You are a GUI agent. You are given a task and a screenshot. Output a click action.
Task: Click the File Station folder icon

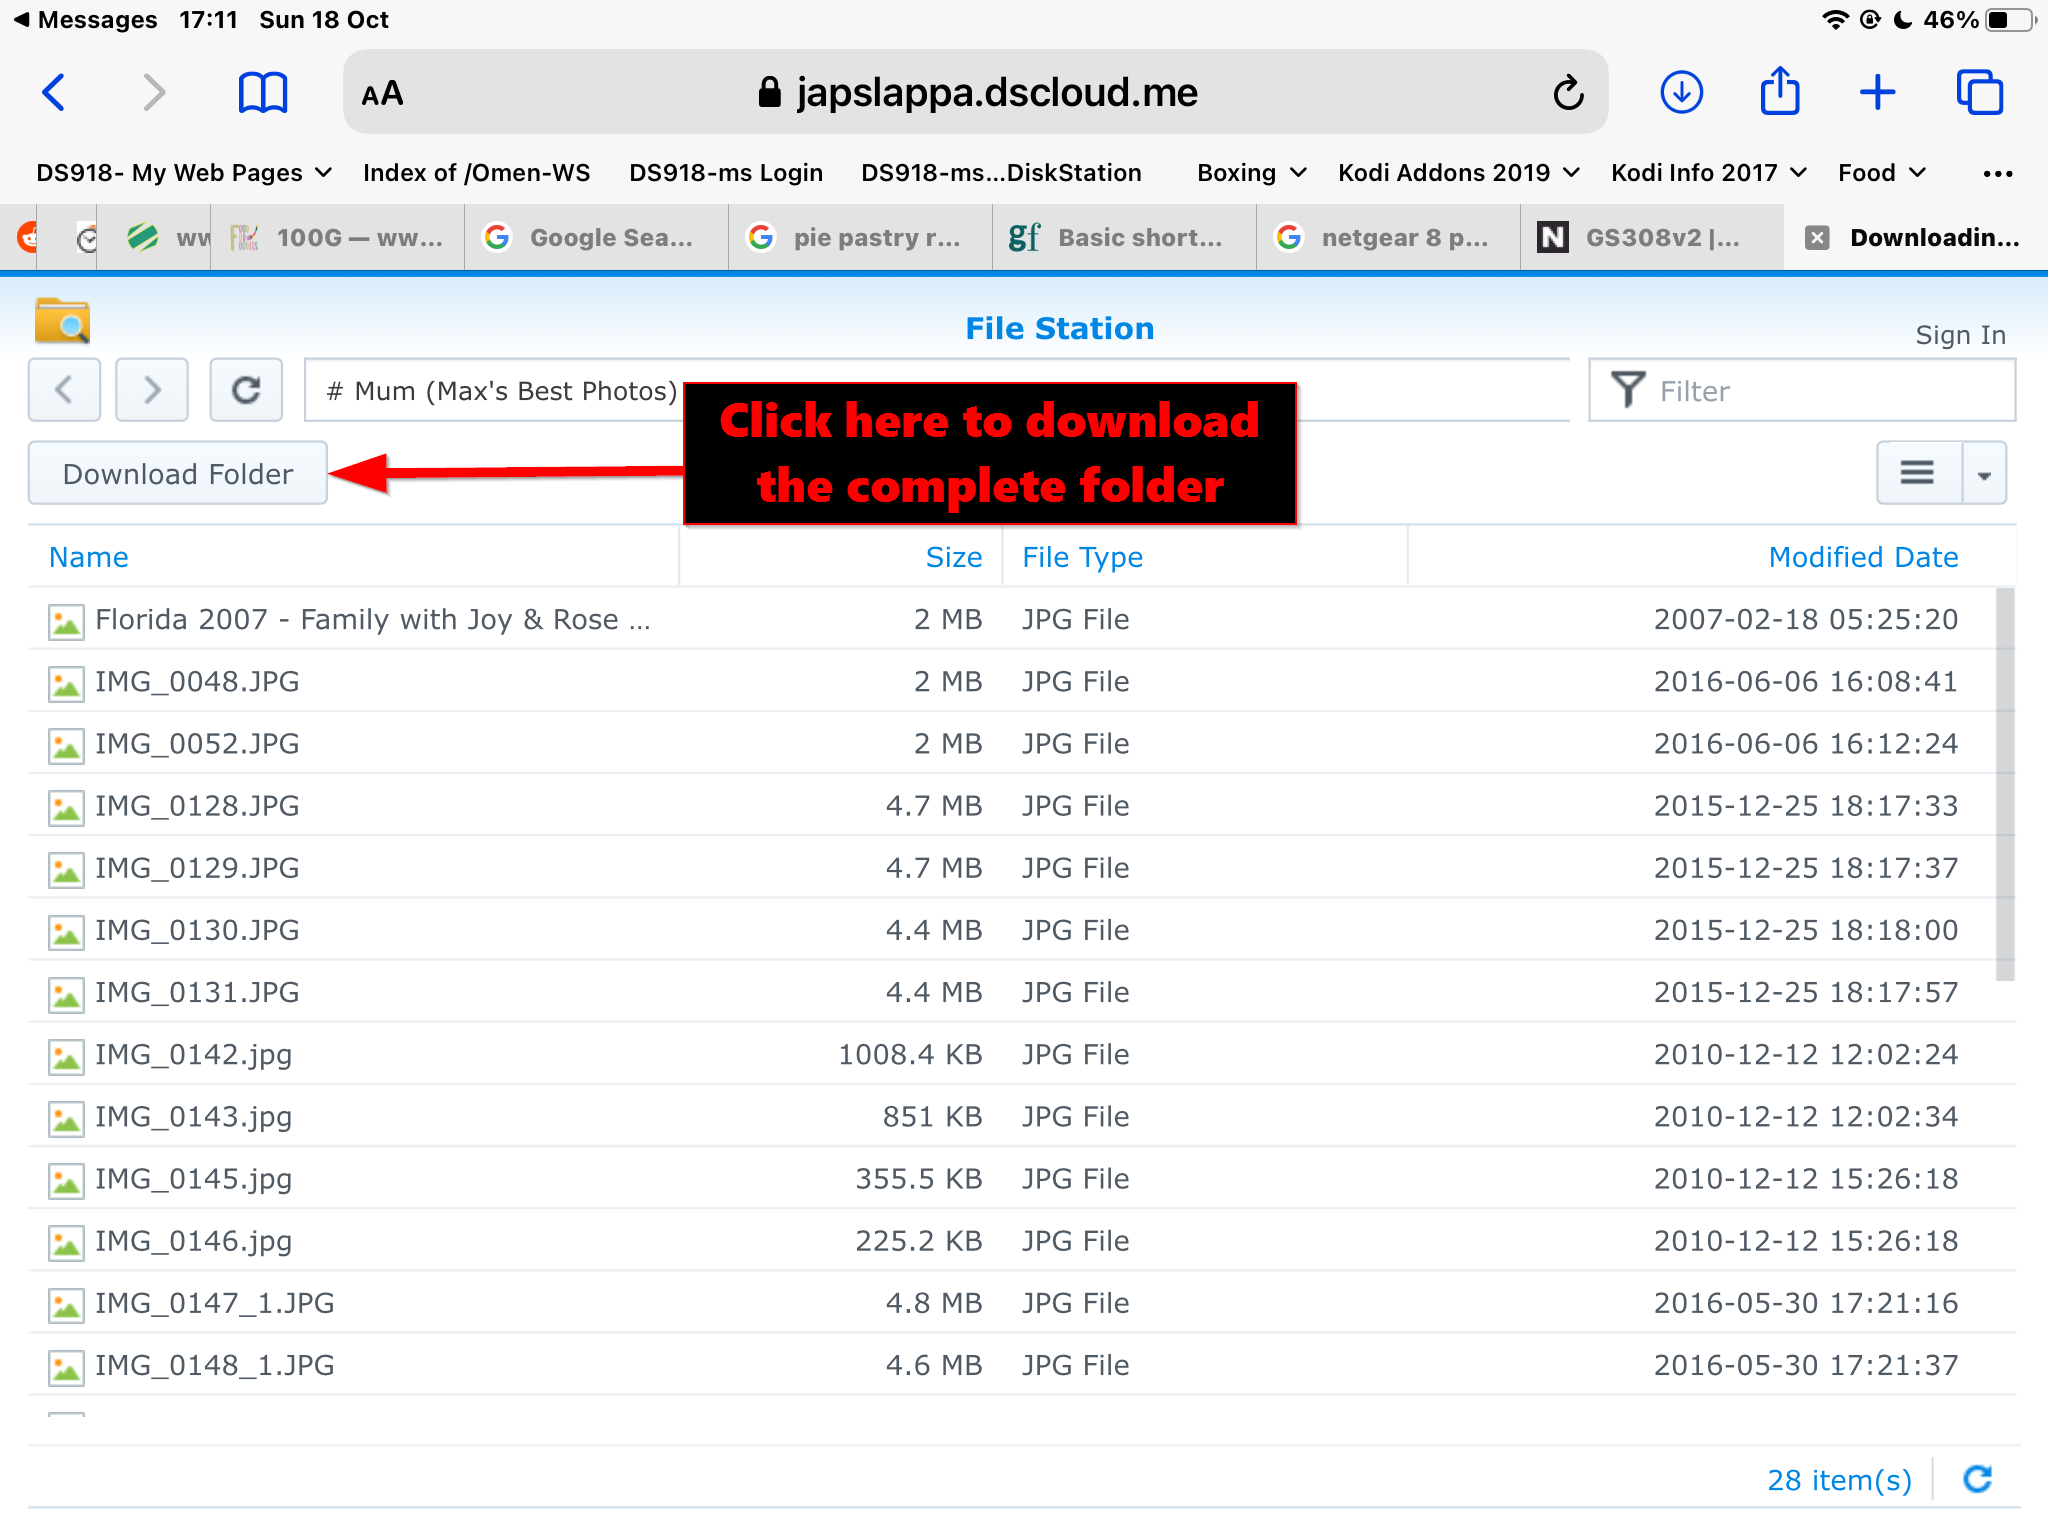click(62, 321)
